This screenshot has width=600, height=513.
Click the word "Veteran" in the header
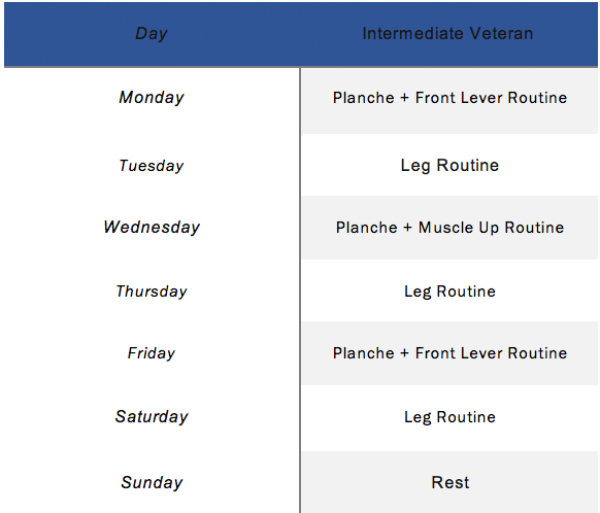(502, 34)
